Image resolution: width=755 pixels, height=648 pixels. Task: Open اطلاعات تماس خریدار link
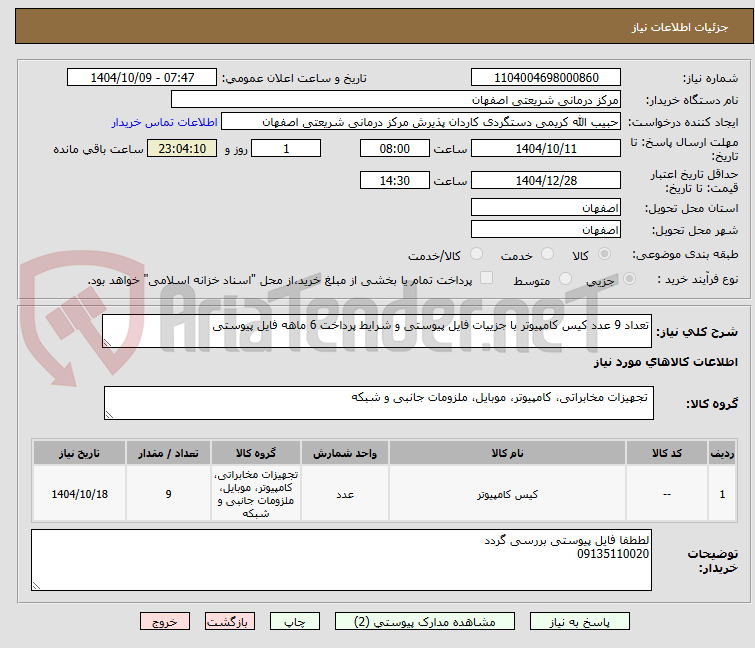(165, 122)
